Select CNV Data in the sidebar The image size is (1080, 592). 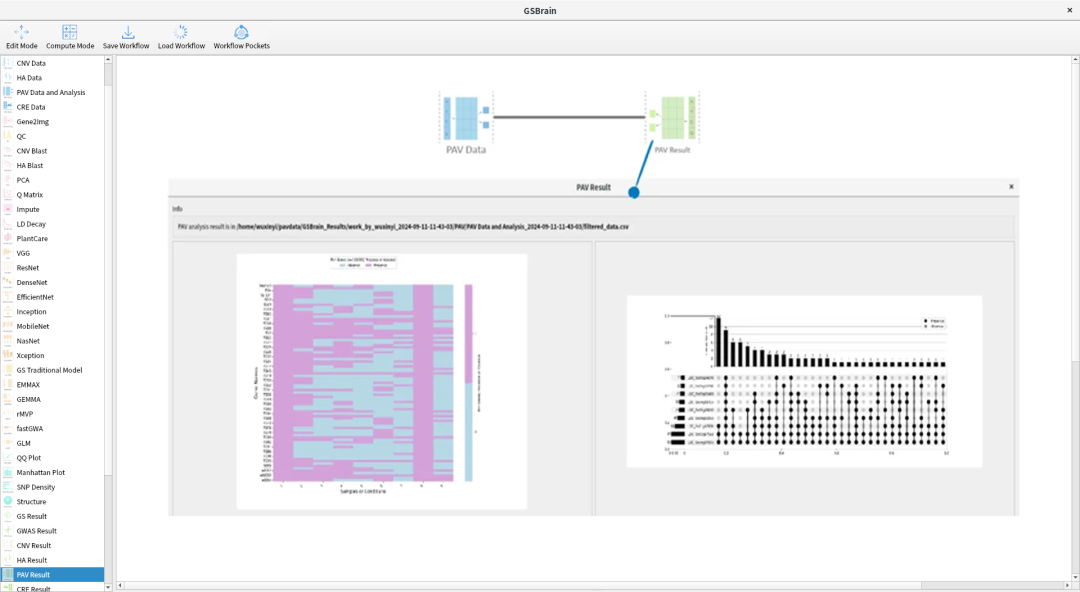(52, 63)
